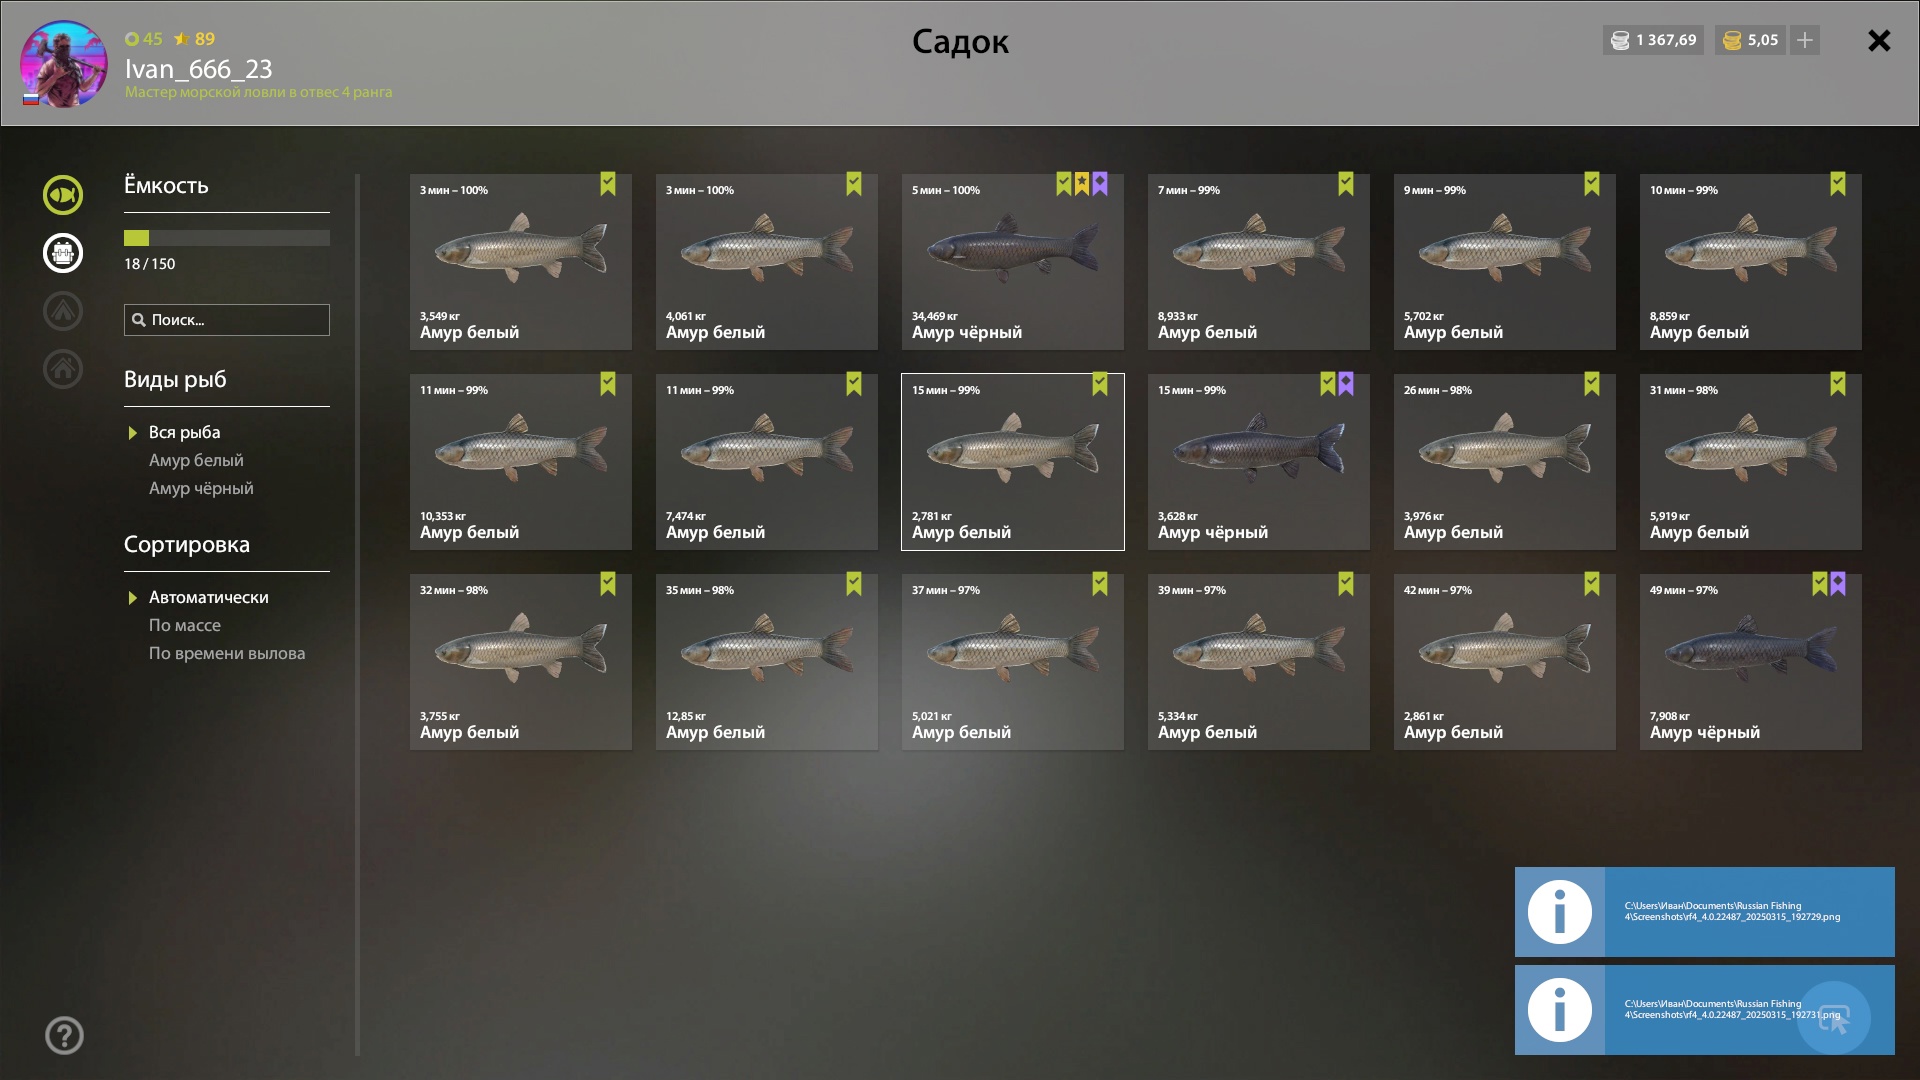This screenshot has width=1920, height=1080.
Task: Focus the Поиск search field
Action: [x=227, y=320]
